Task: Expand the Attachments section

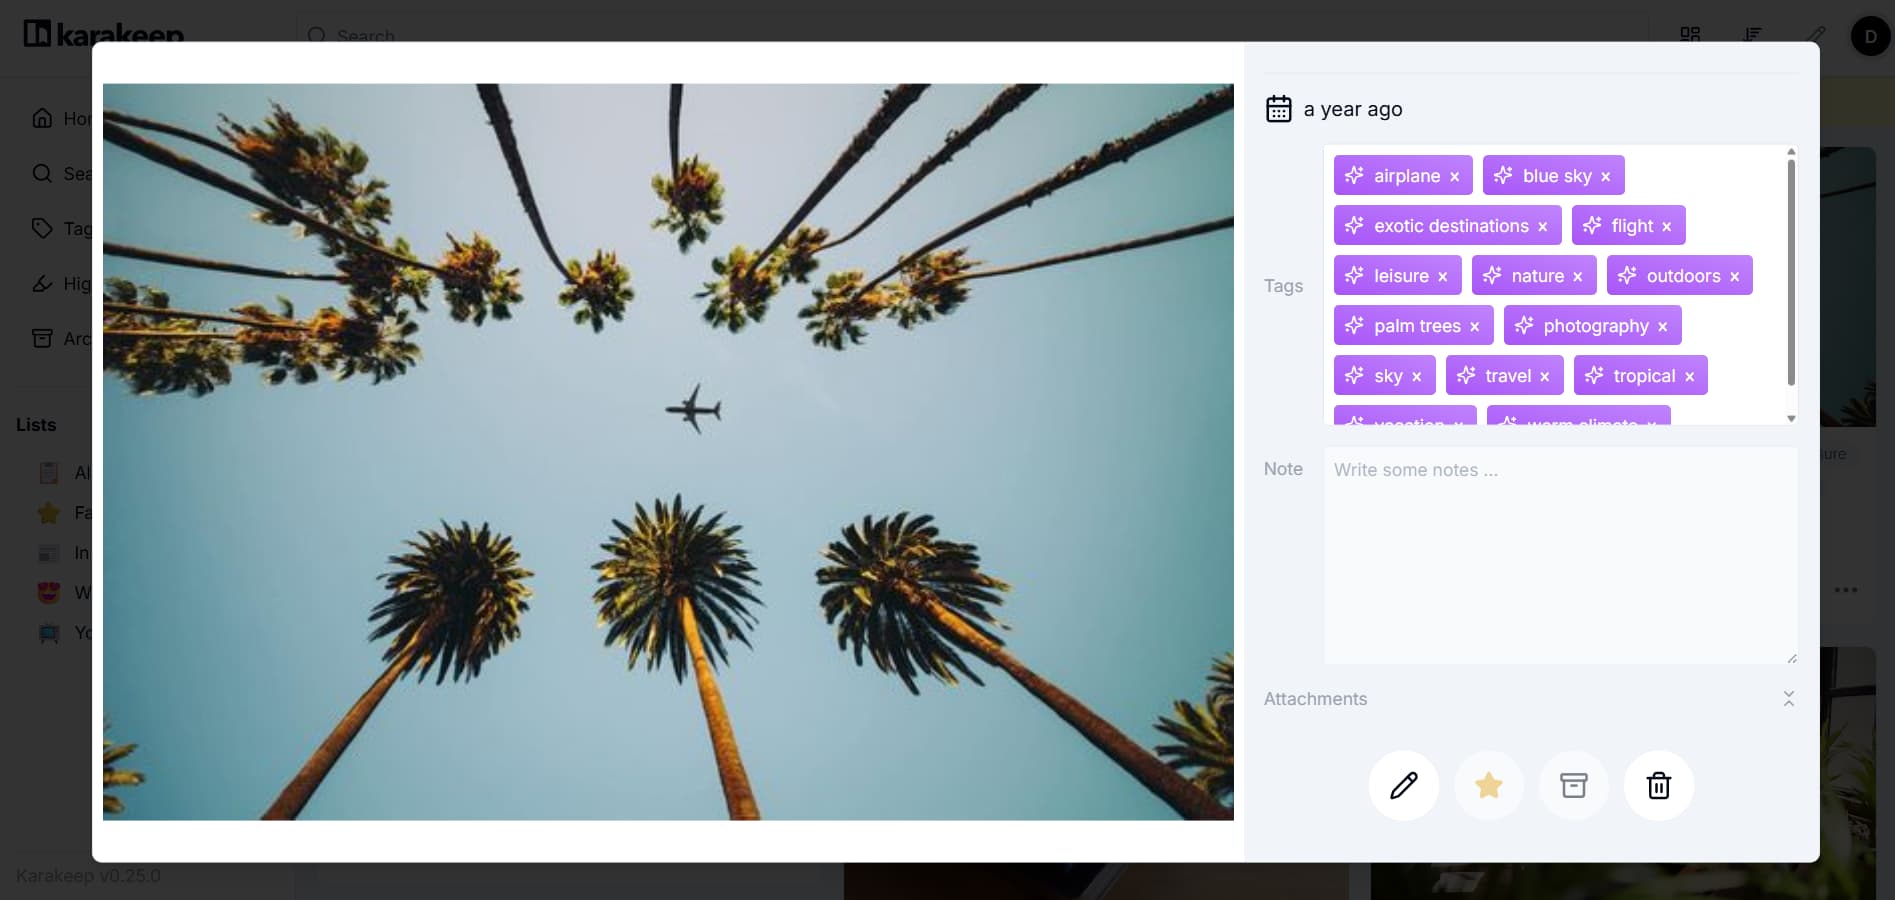Action: point(1788,699)
